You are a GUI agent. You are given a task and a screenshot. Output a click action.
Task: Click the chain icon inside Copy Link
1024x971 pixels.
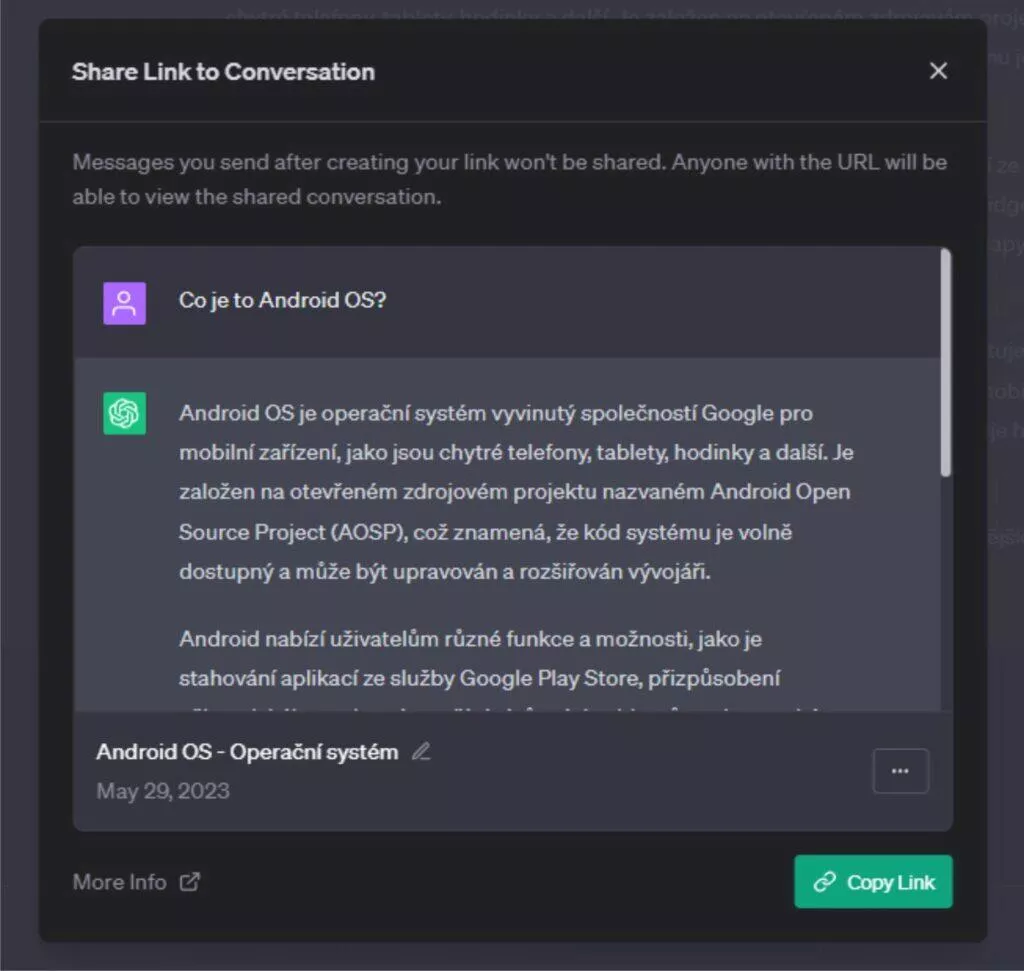coord(825,882)
